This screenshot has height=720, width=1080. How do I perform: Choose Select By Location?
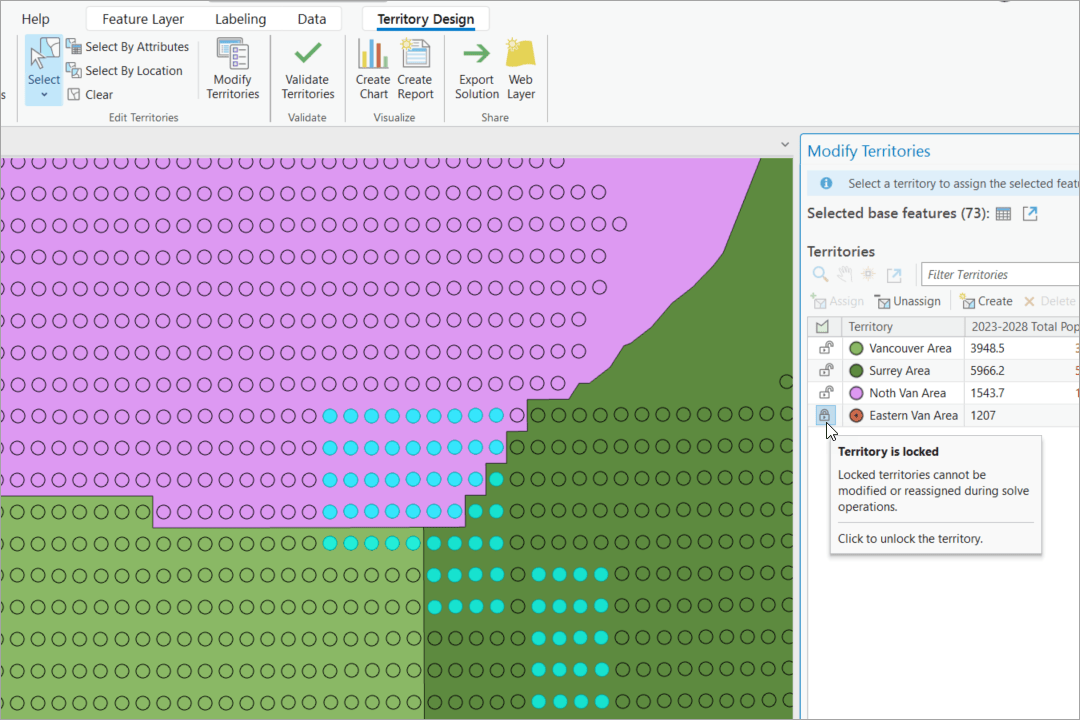coord(125,70)
